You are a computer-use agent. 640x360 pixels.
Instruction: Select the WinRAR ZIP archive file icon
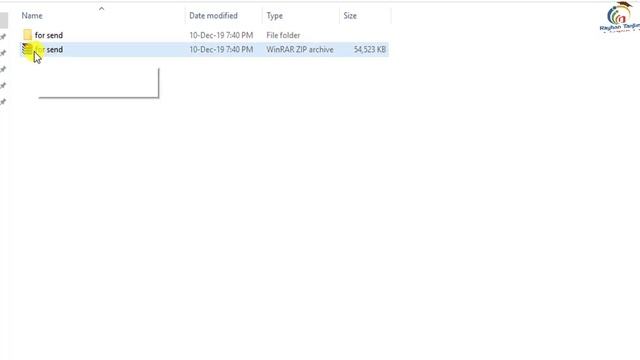(27, 49)
